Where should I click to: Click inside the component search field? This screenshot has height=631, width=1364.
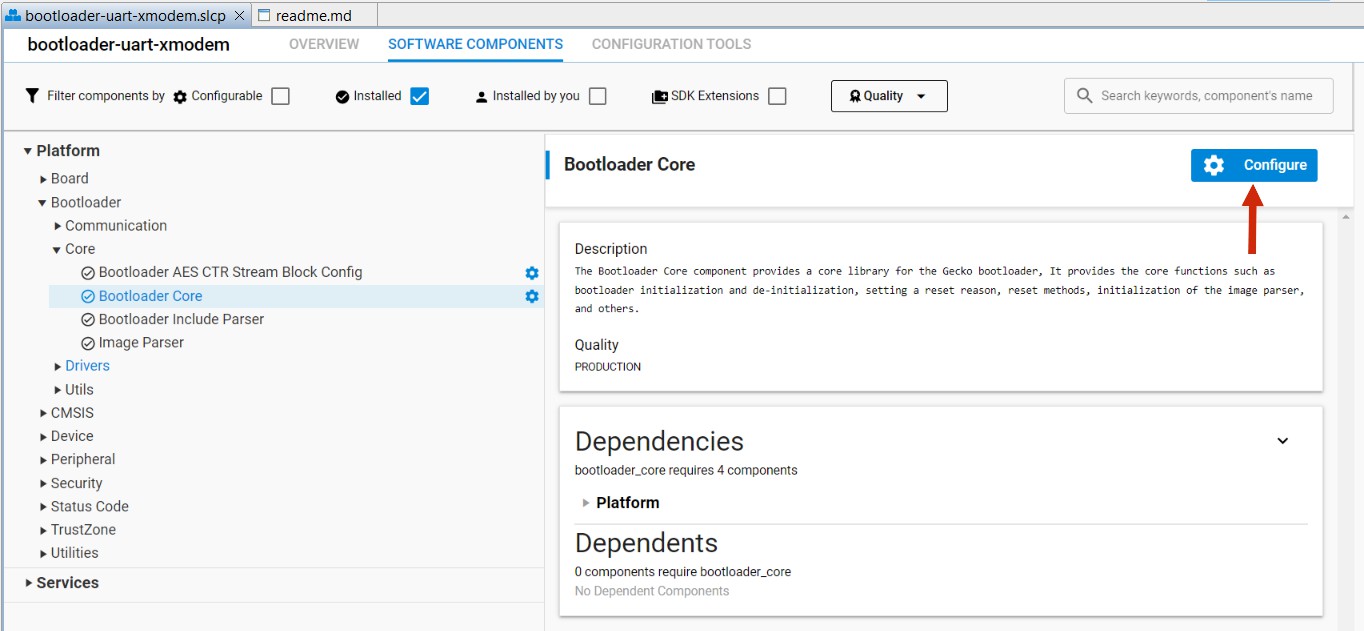pyautogui.click(x=1200, y=95)
